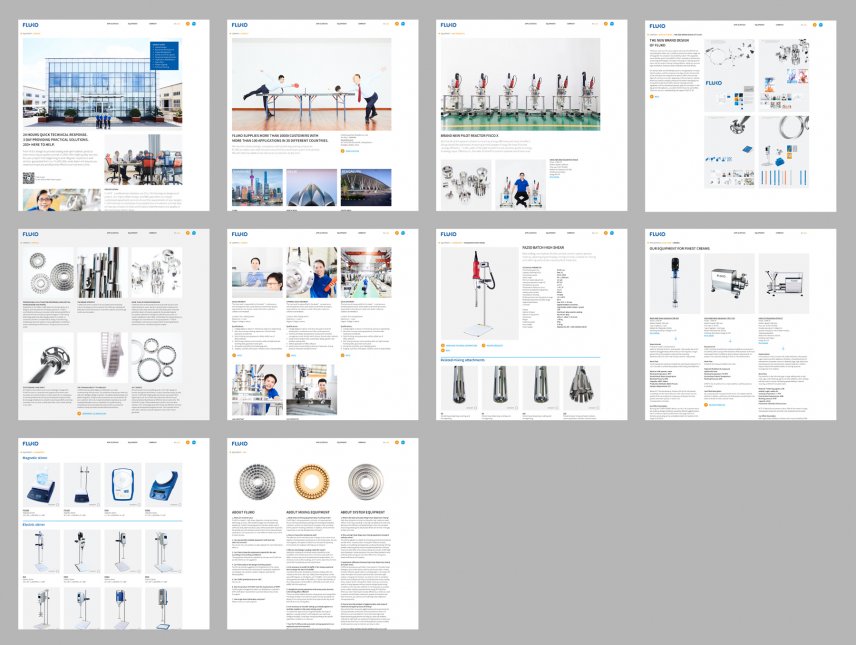The height and width of the screenshot is (645, 856).
Task: Click the orange link beside the ping-pong page text
Action: coord(345,151)
